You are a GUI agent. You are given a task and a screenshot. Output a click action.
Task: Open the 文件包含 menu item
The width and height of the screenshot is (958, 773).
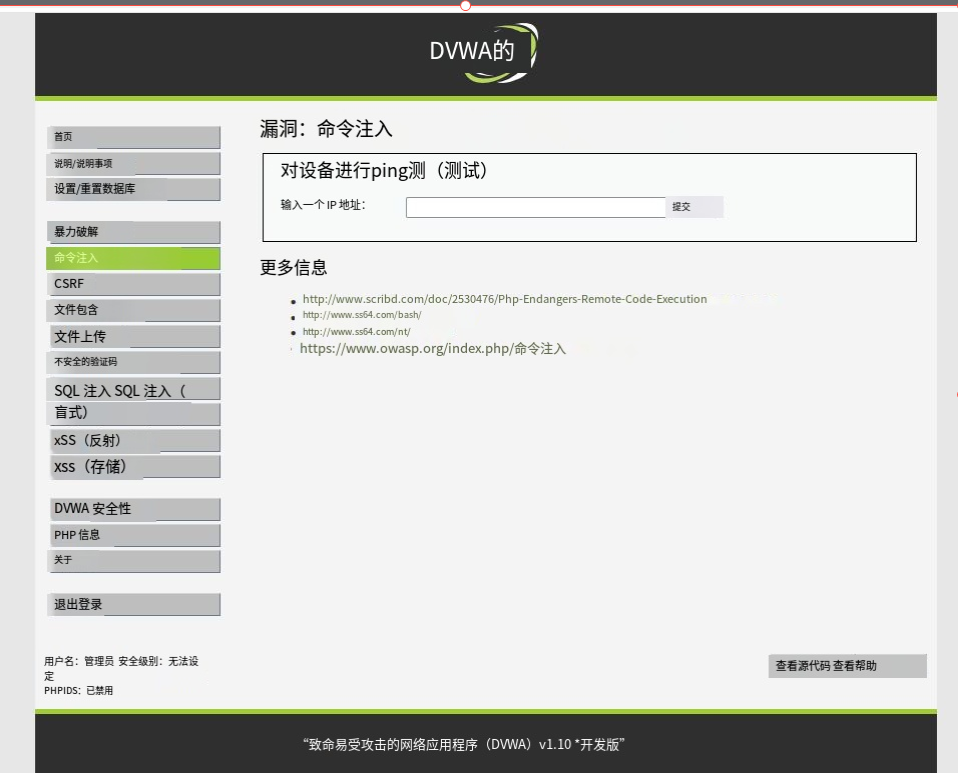[133, 310]
